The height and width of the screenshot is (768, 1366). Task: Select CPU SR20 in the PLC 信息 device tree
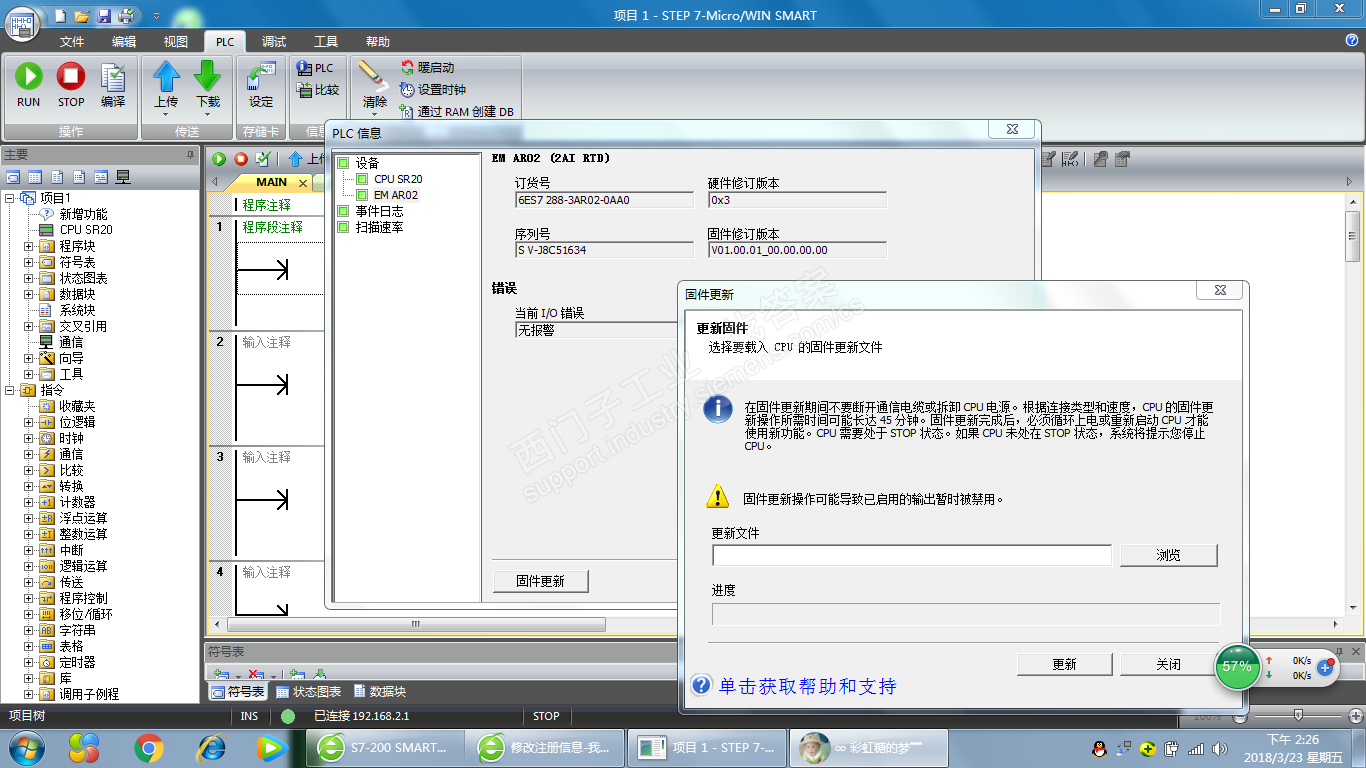click(398, 179)
